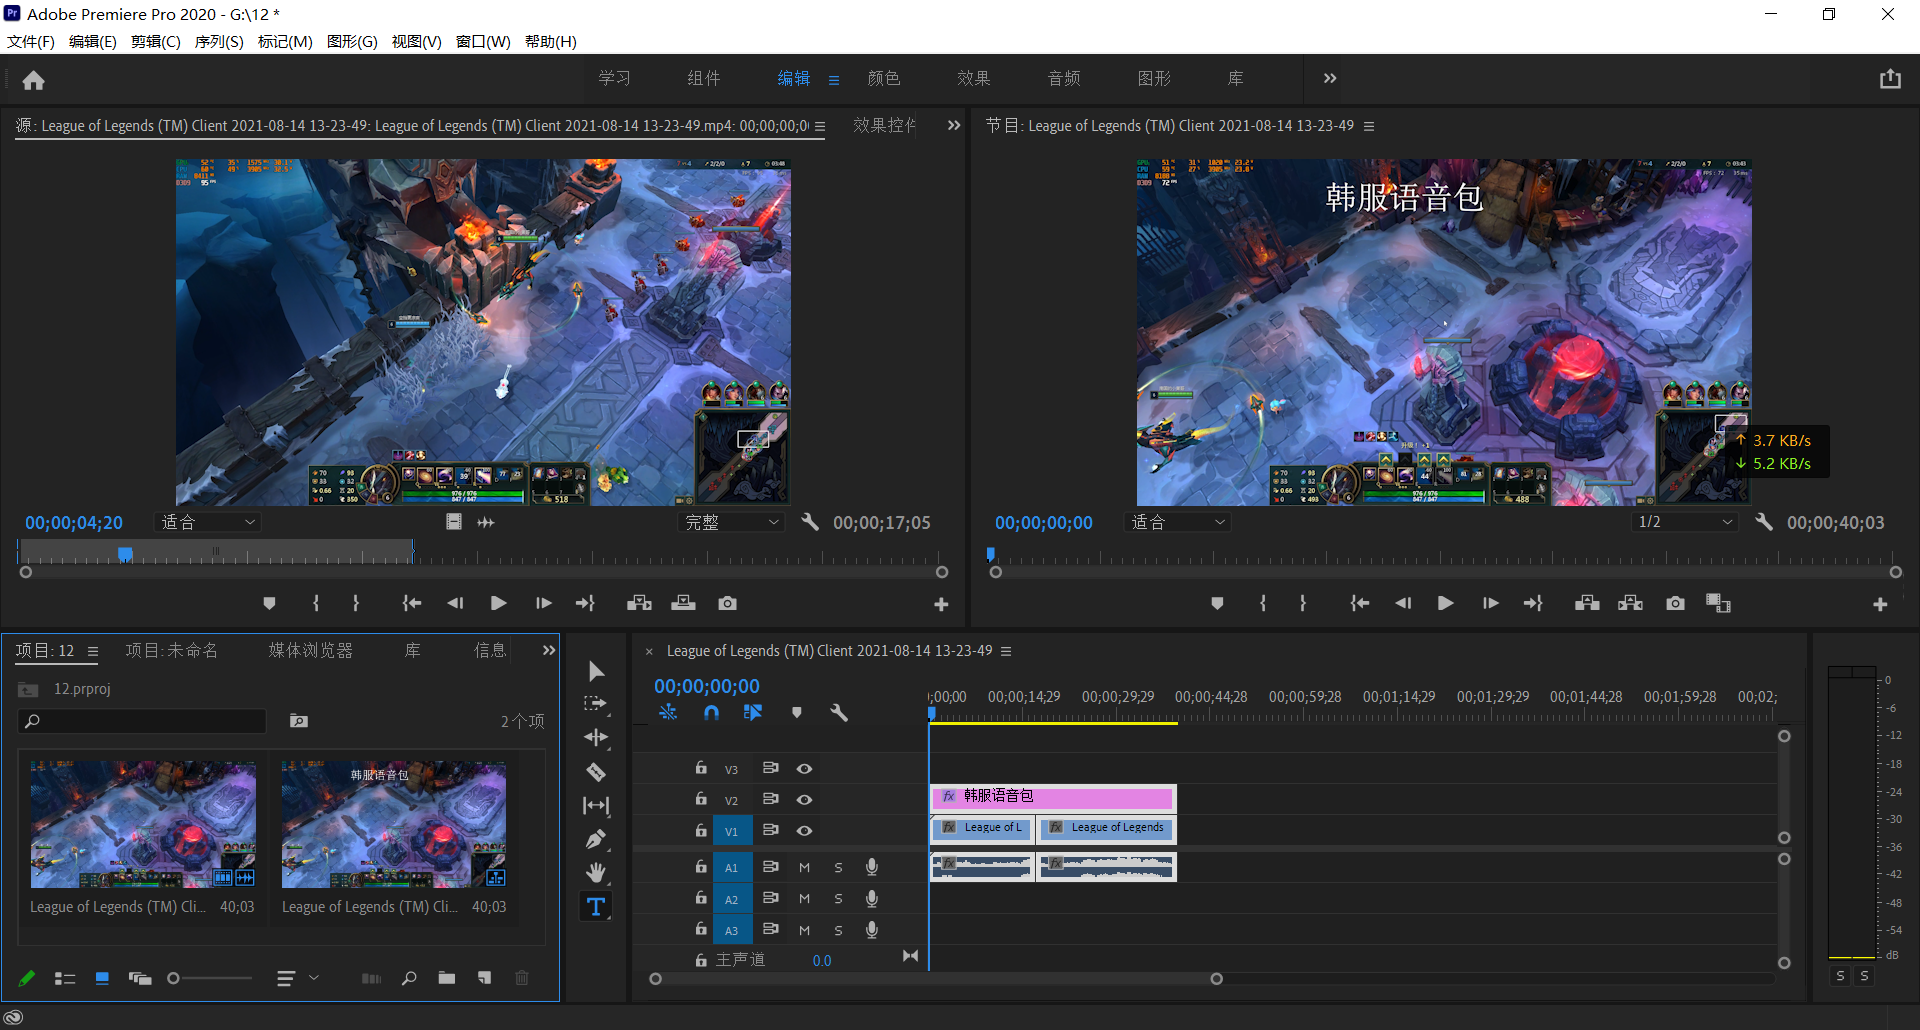Click New Item icon in Project panel
This screenshot has height=1030, width=1920.
[x=485, y=978]
